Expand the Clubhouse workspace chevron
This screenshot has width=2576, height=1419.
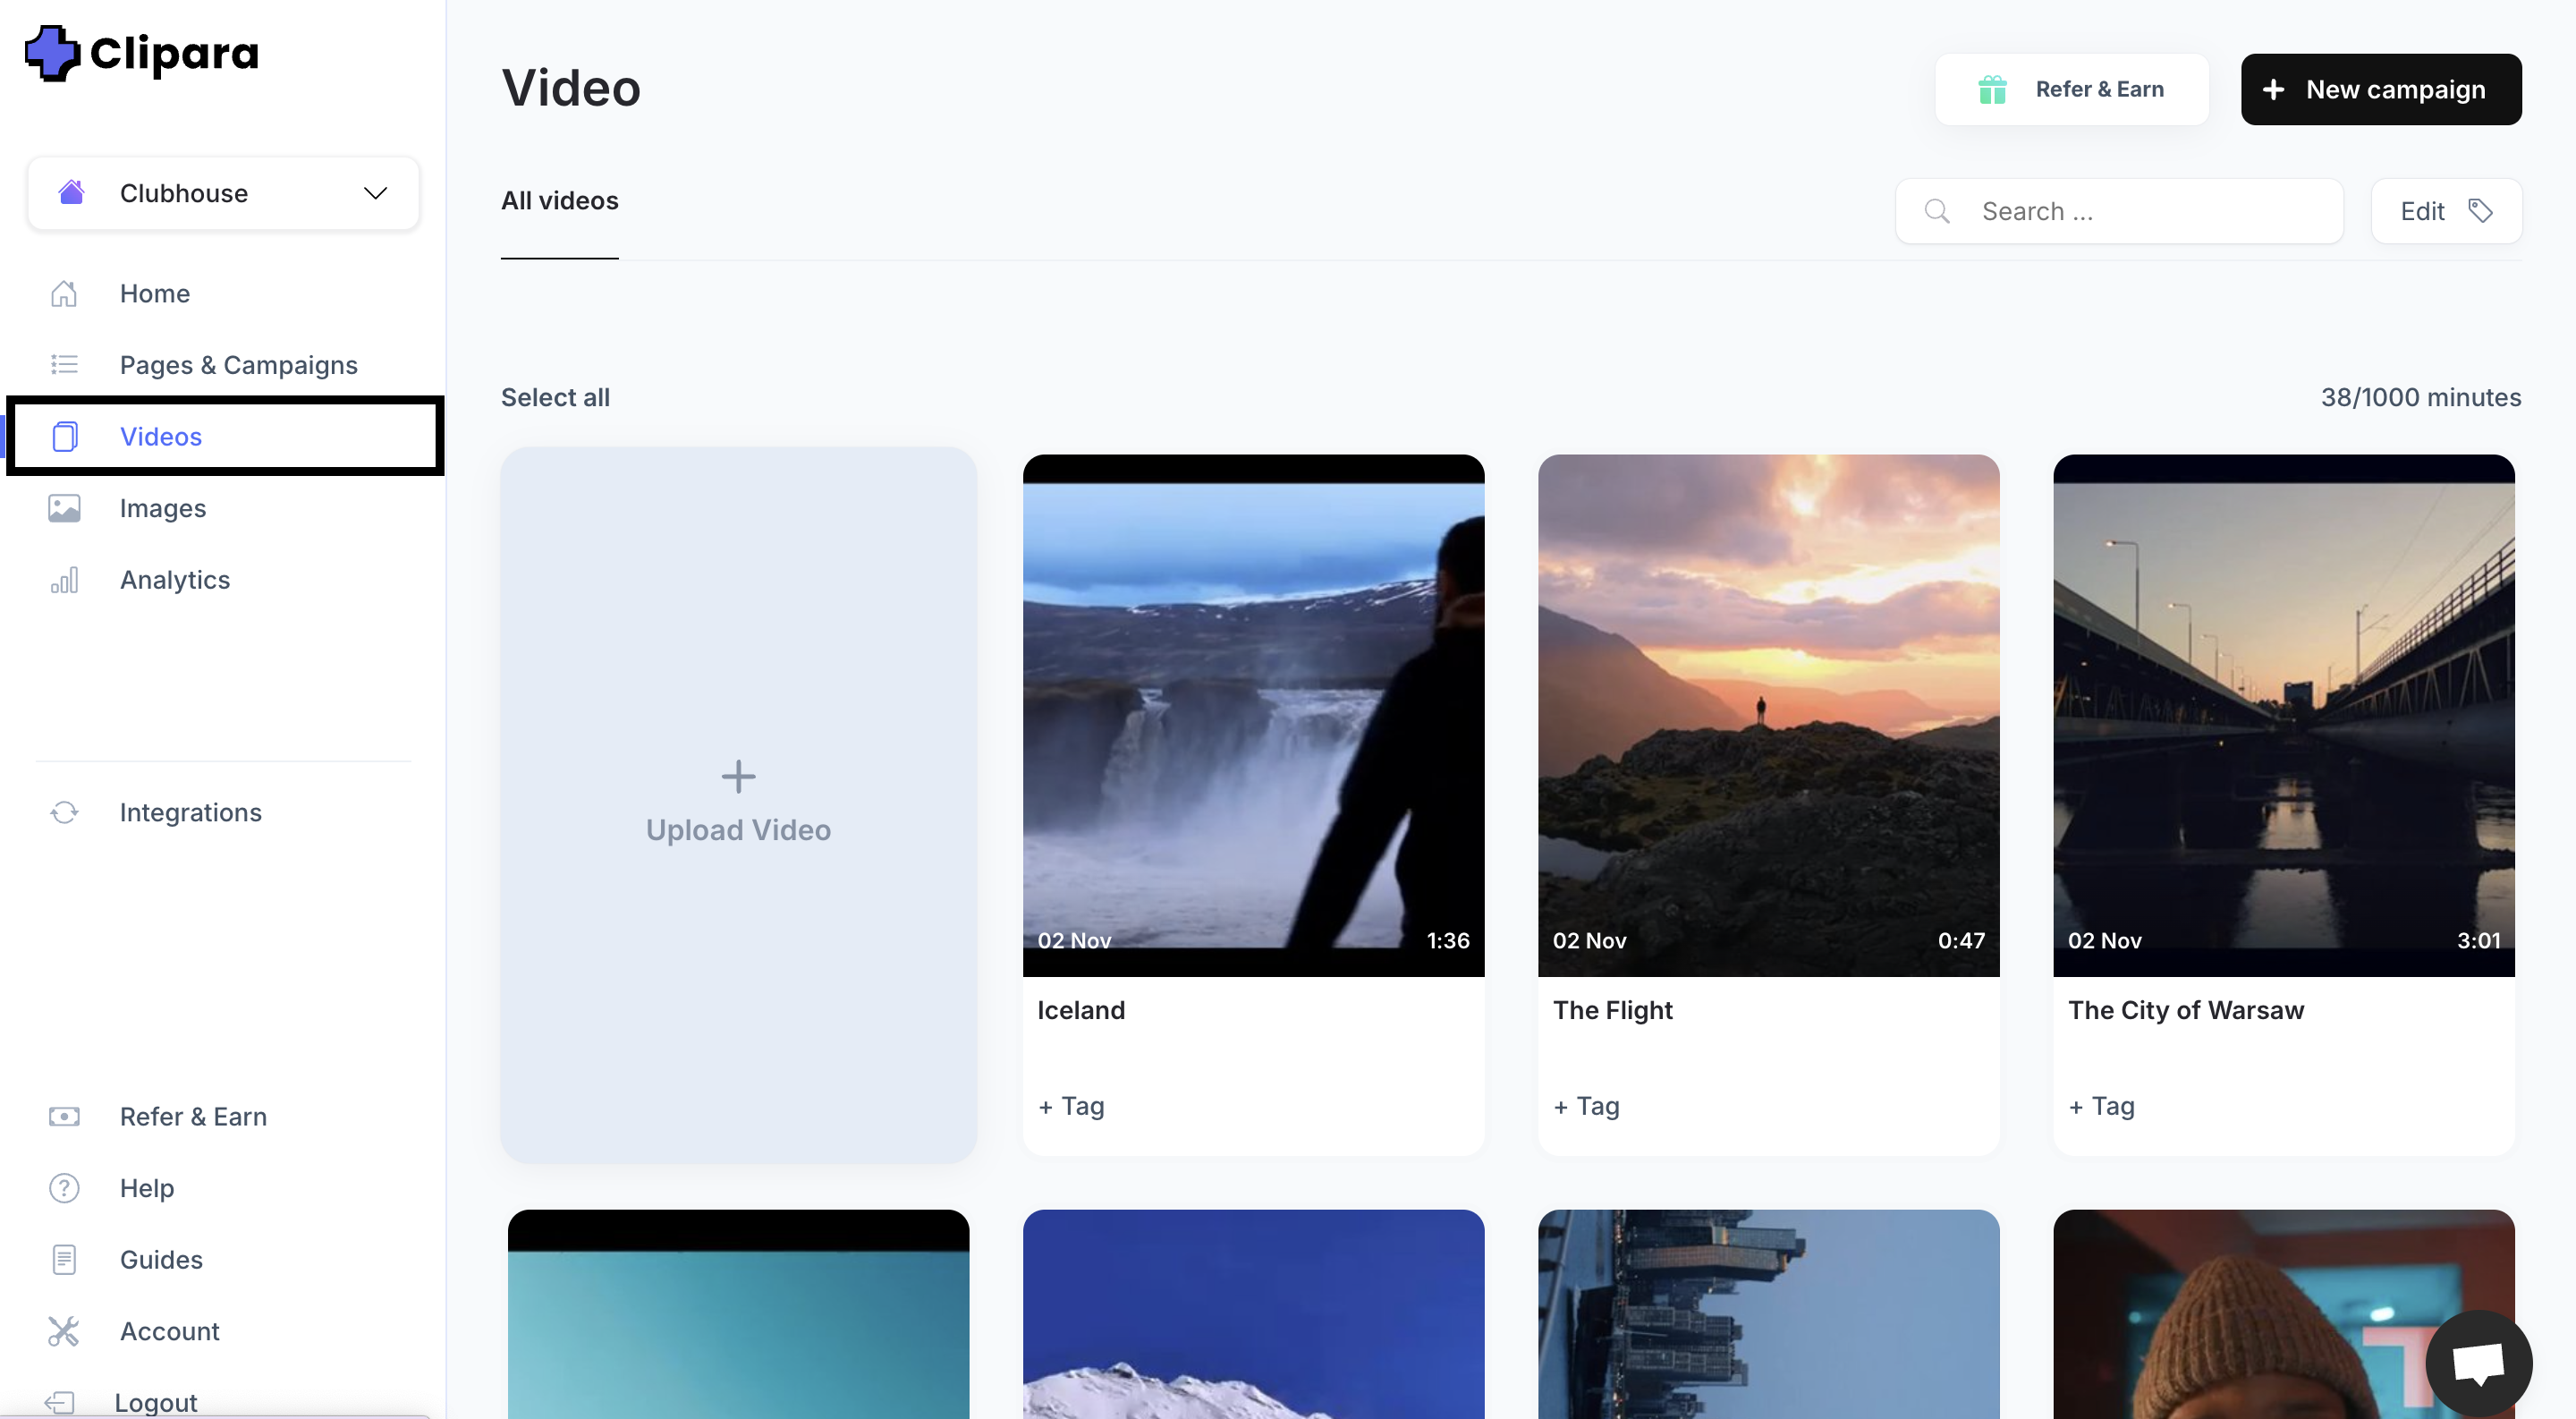coord(375,193)
